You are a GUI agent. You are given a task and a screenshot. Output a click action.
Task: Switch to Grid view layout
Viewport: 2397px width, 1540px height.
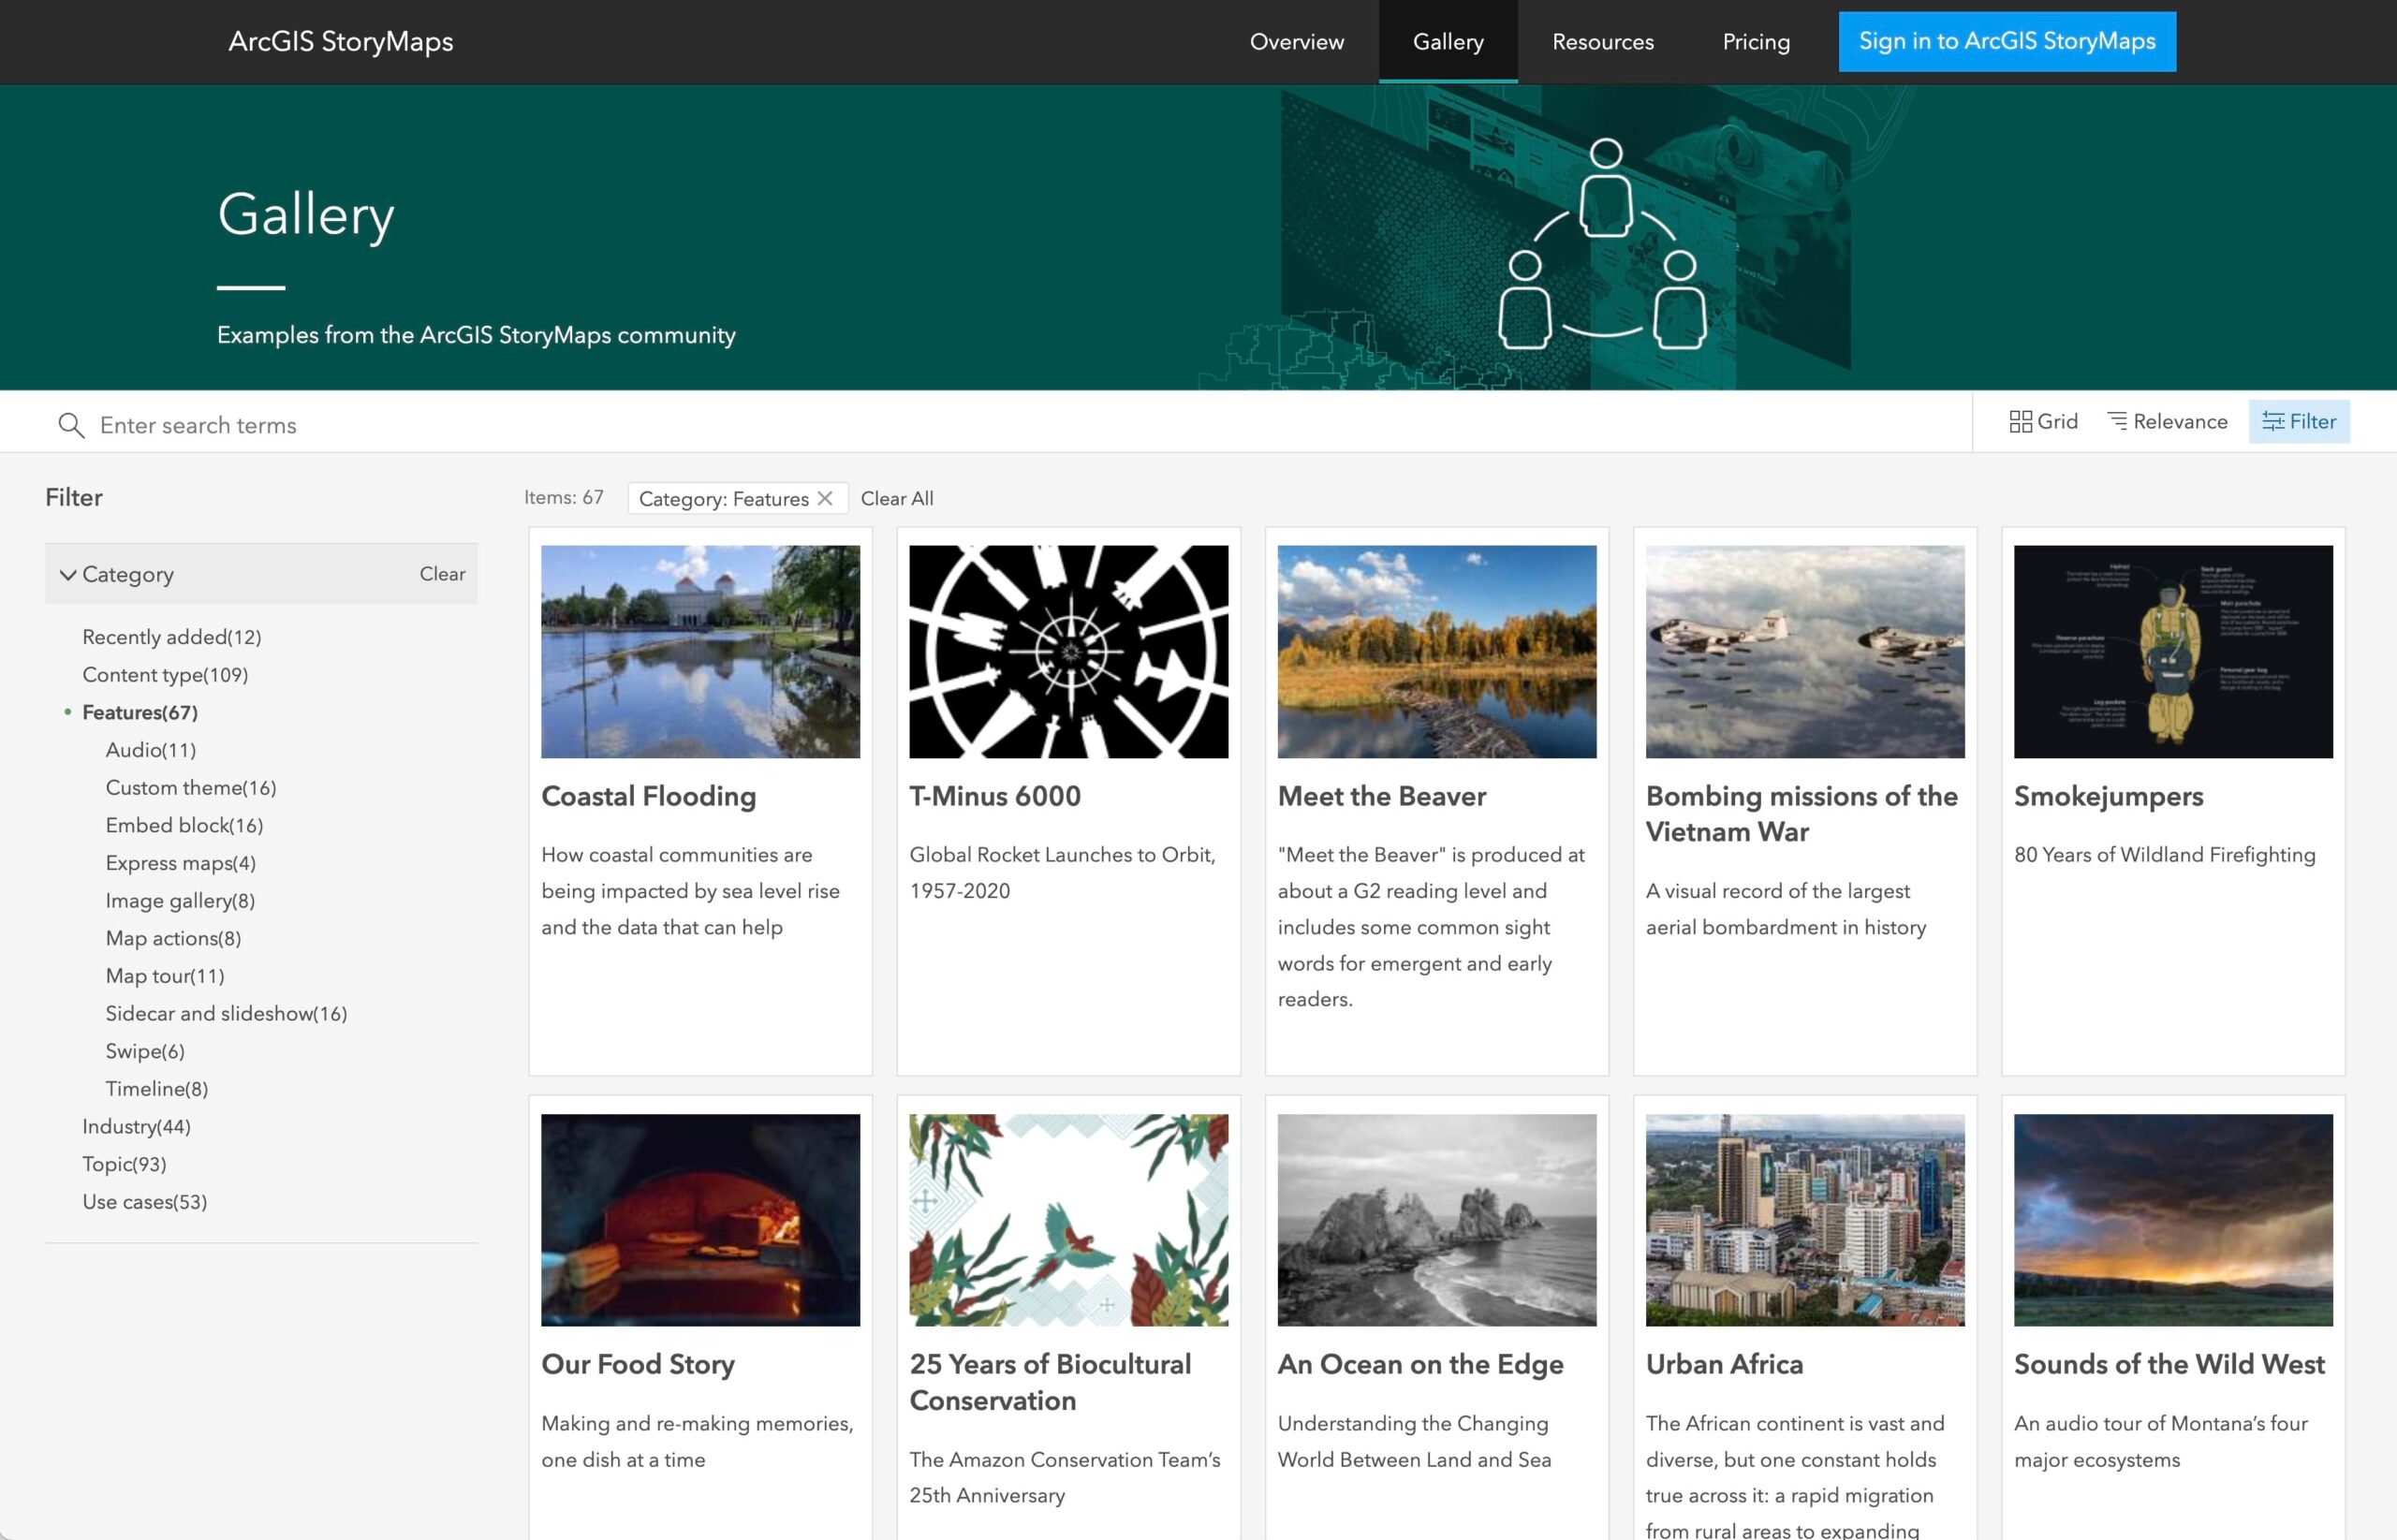[x=2042, y=421]
